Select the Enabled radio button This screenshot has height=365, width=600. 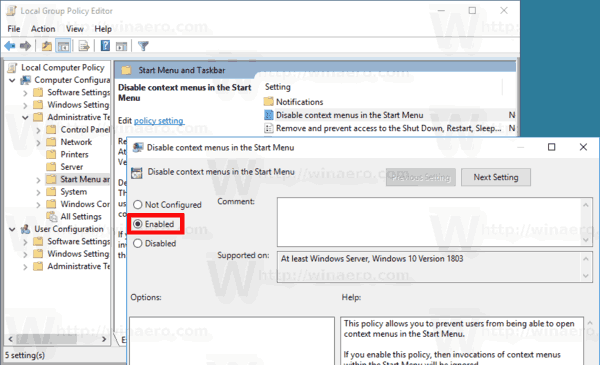pyautogui.click(x=138, y=224)
